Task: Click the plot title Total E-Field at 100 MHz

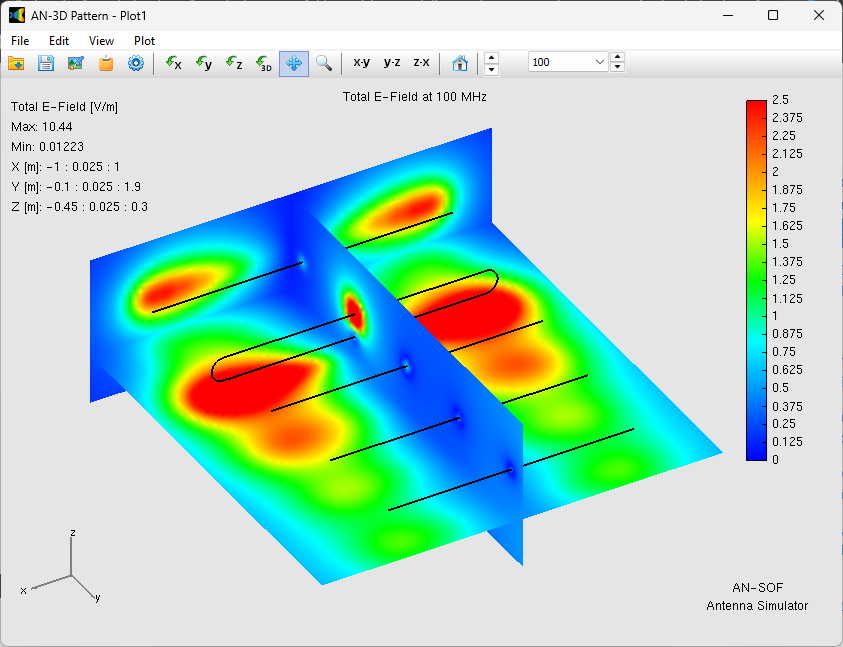Action: (x=415, y=97)
